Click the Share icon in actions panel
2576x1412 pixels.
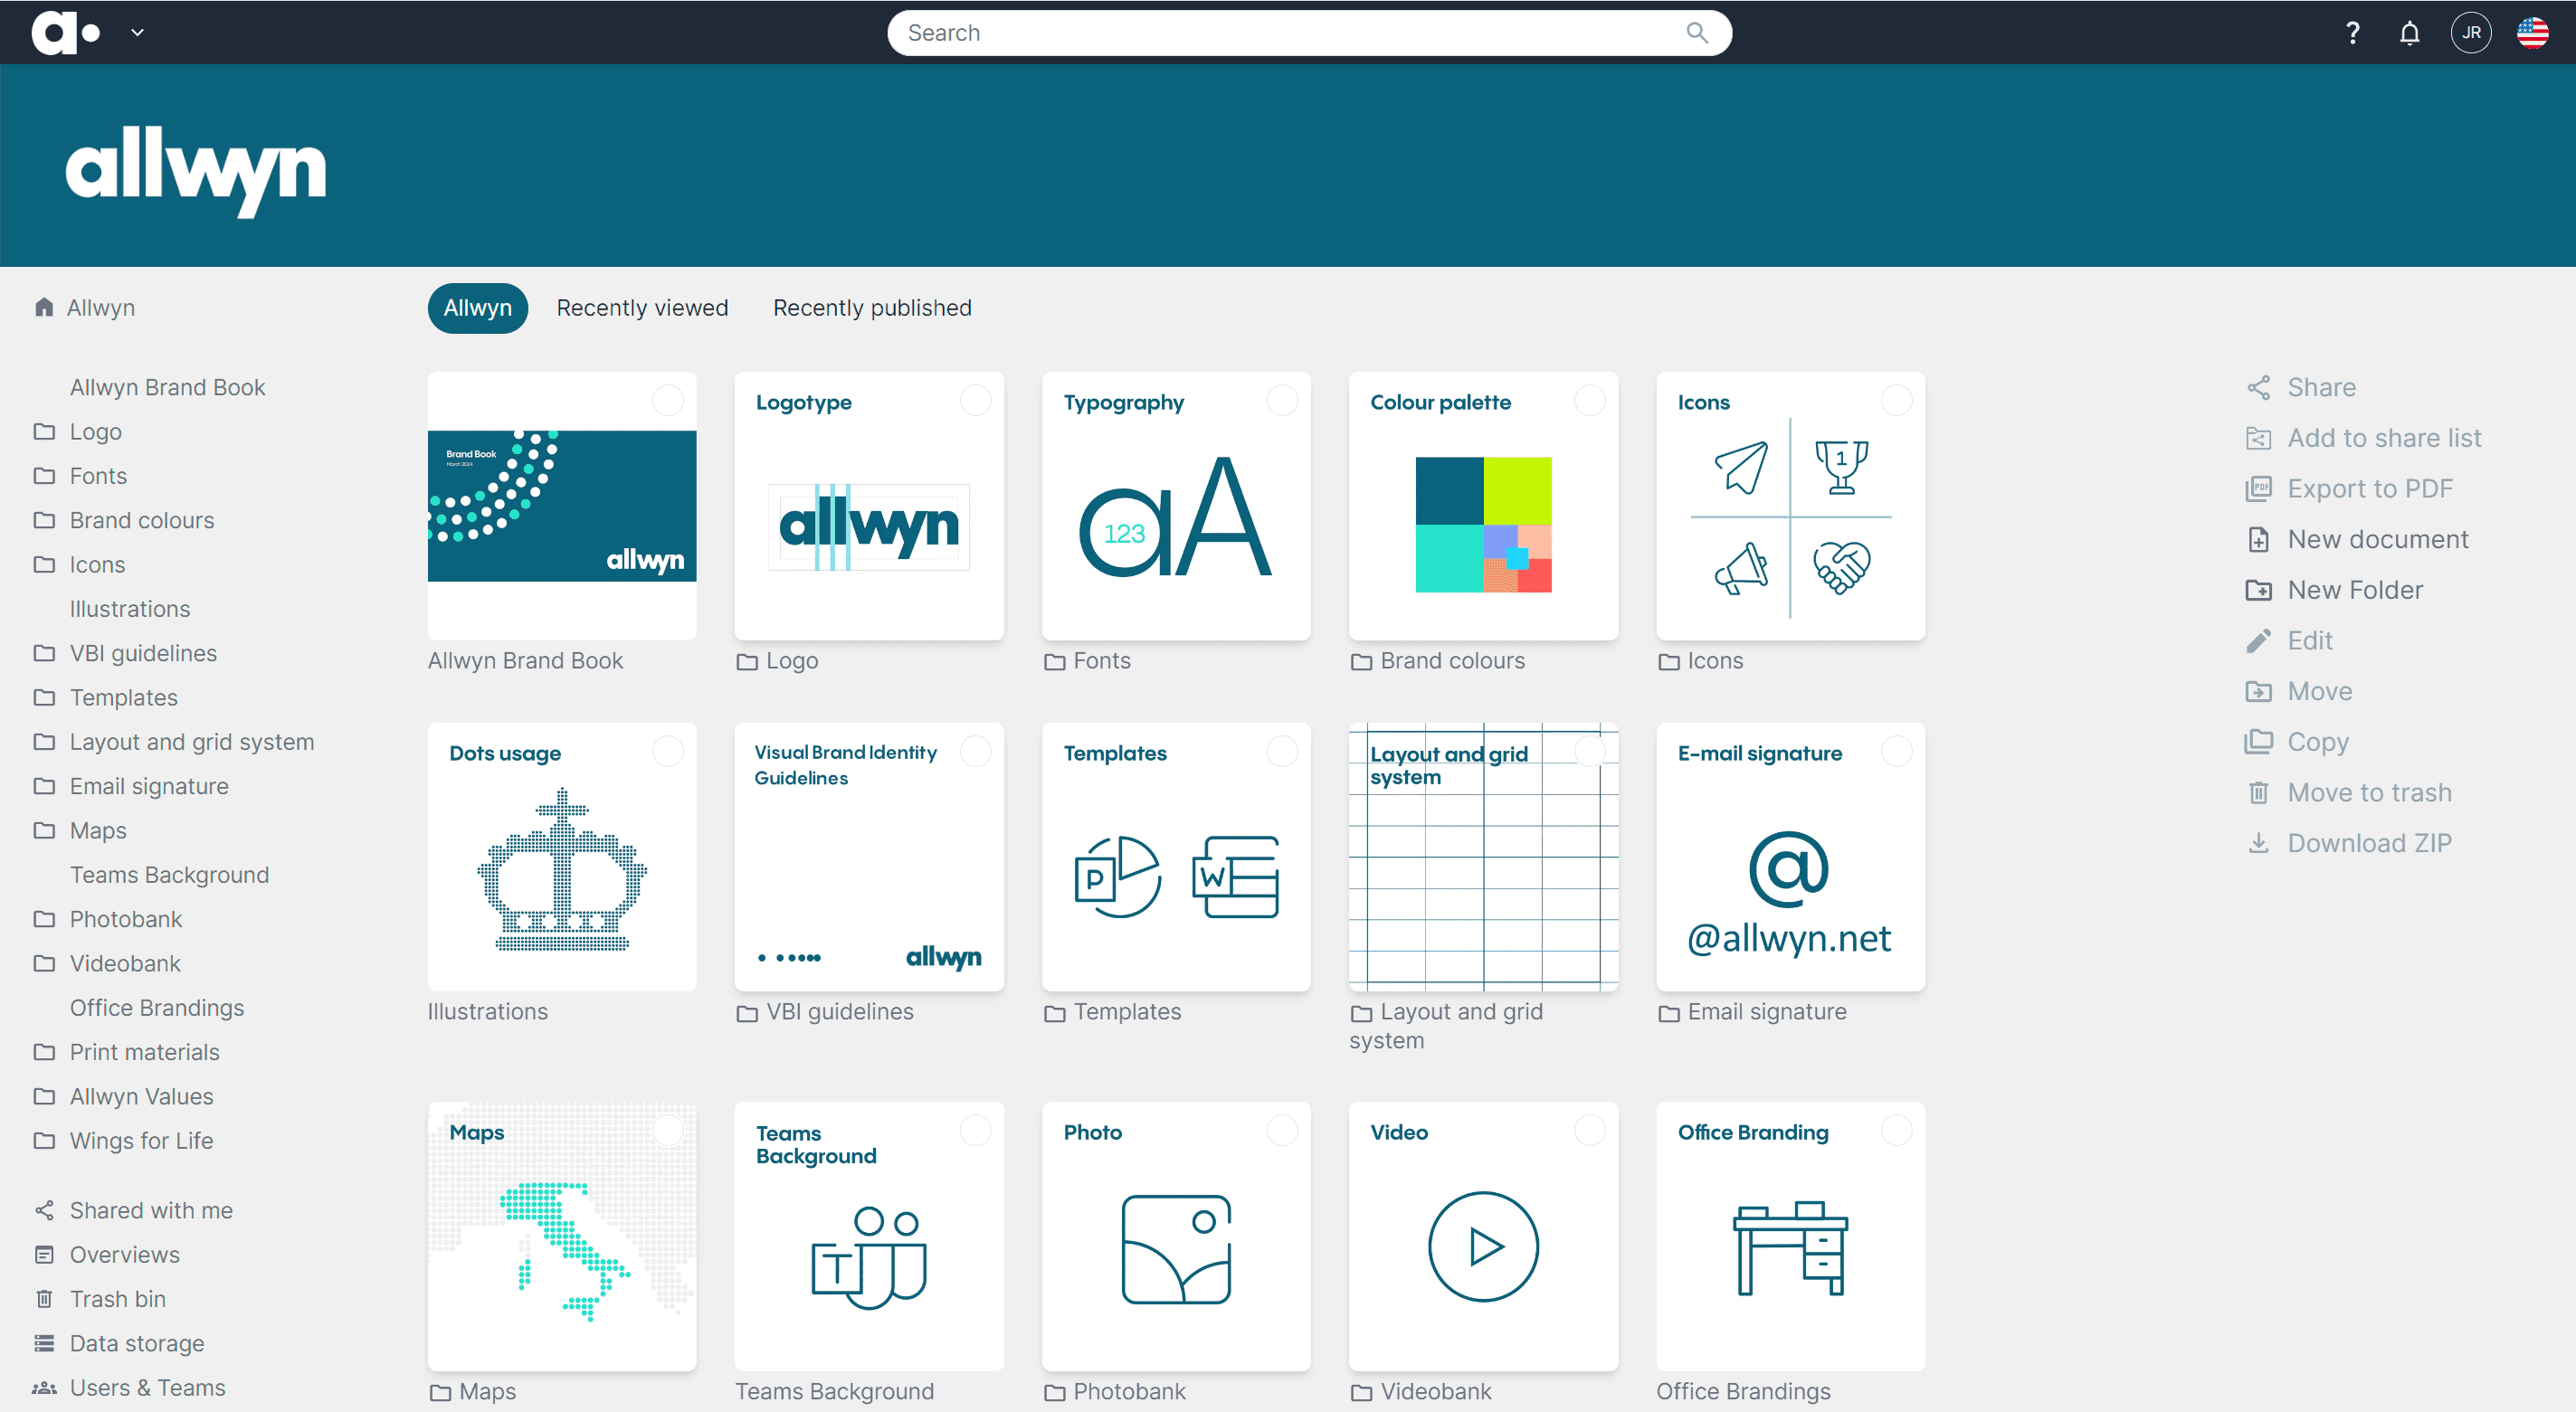point(2258,387)
